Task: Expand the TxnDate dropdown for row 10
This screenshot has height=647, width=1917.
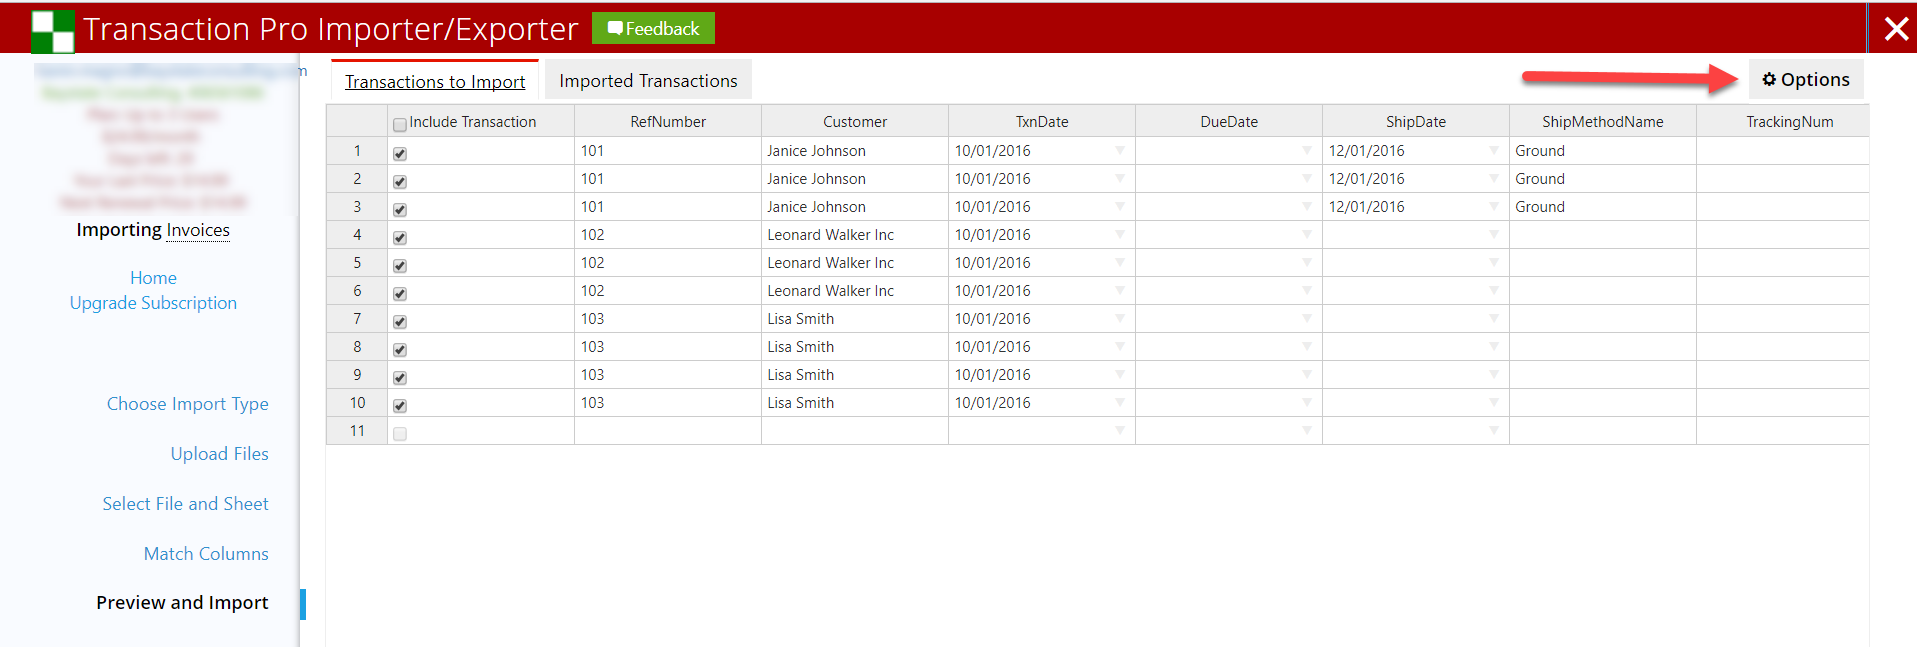Action: [x=1119, y=403]
